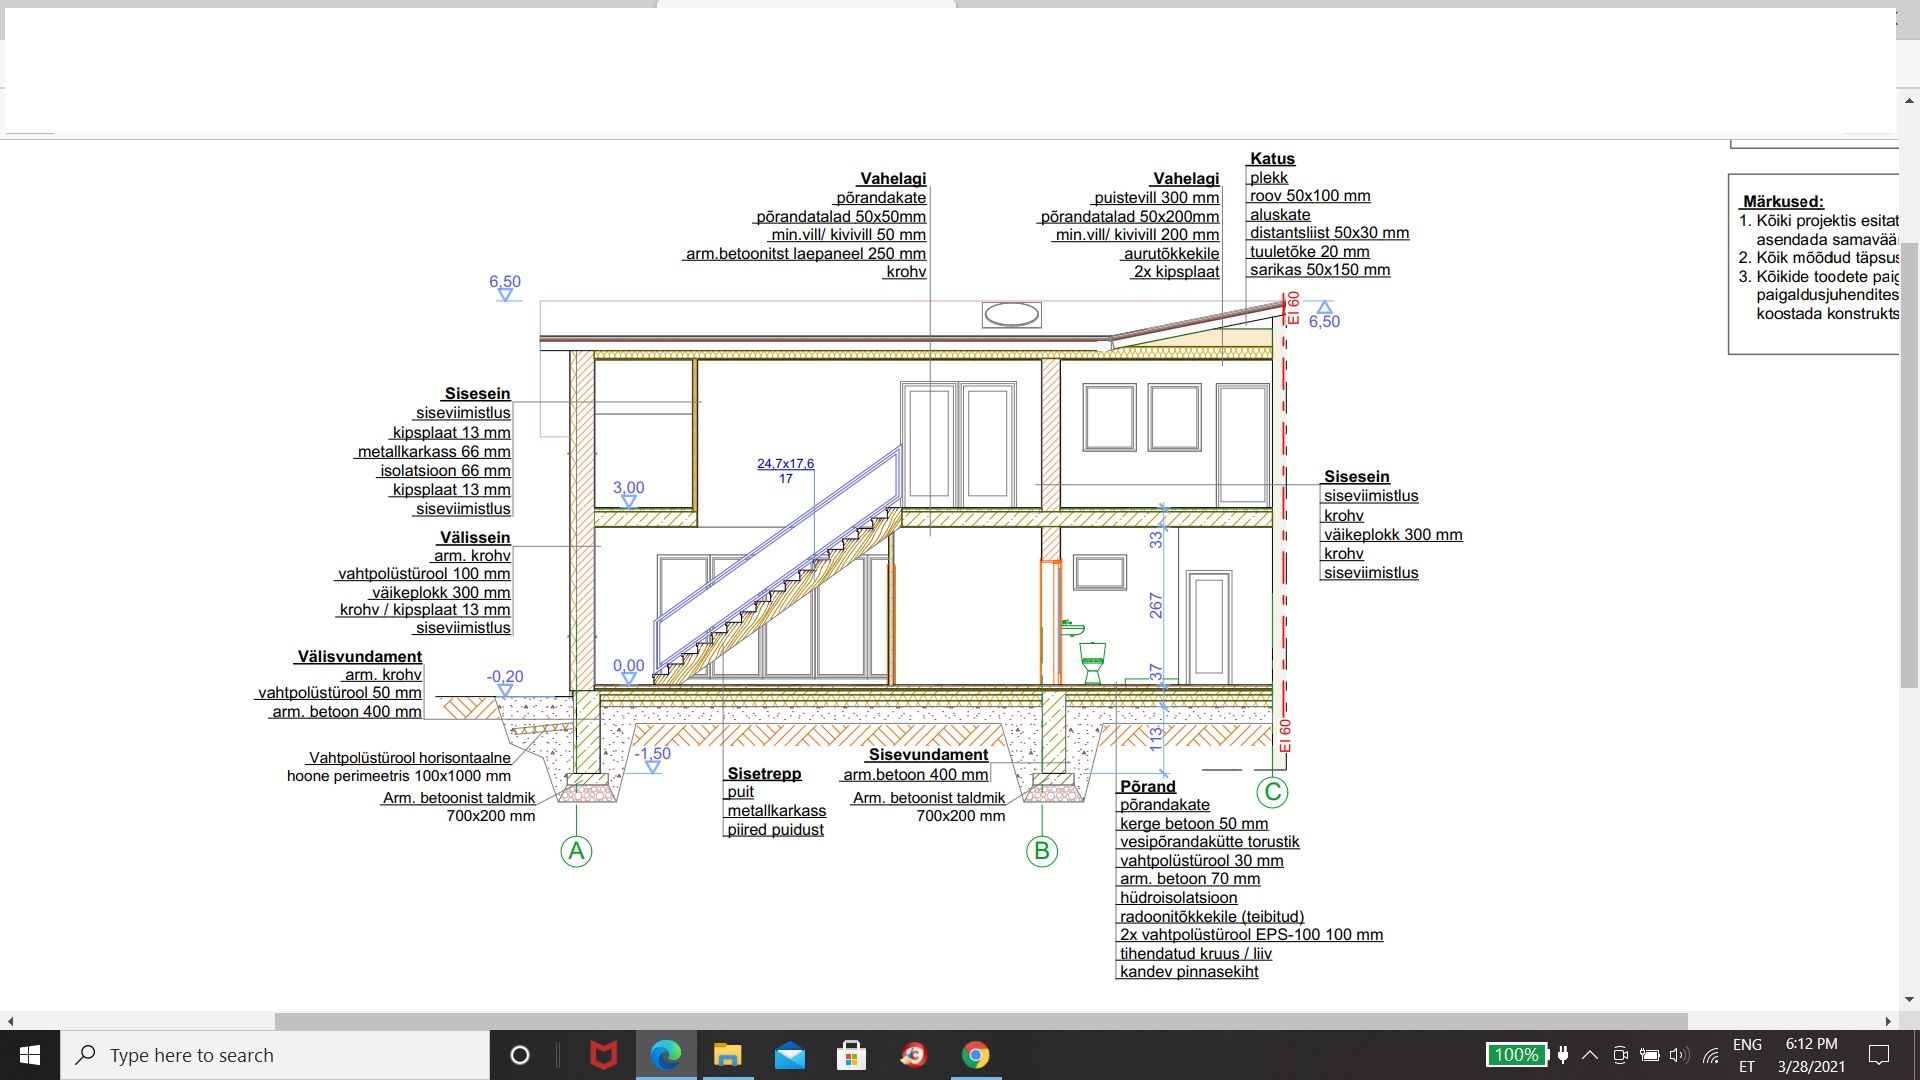
Task: Expand hidden system tray icons
Action: click(1590, 1055)
